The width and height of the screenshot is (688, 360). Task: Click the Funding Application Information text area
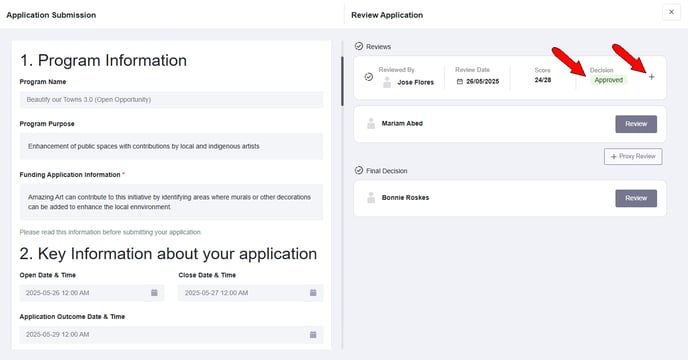coord(171,202)
